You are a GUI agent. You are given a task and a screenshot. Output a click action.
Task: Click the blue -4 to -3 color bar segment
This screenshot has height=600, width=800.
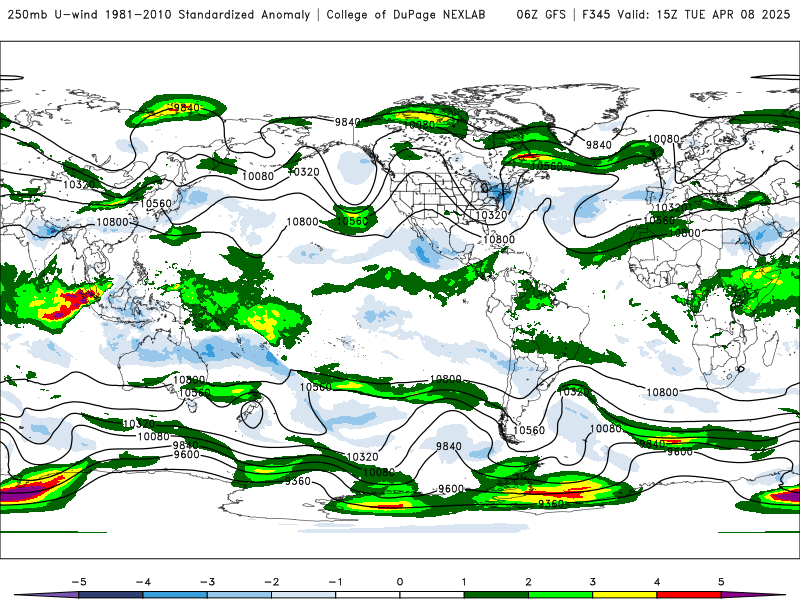coord(175,595)
